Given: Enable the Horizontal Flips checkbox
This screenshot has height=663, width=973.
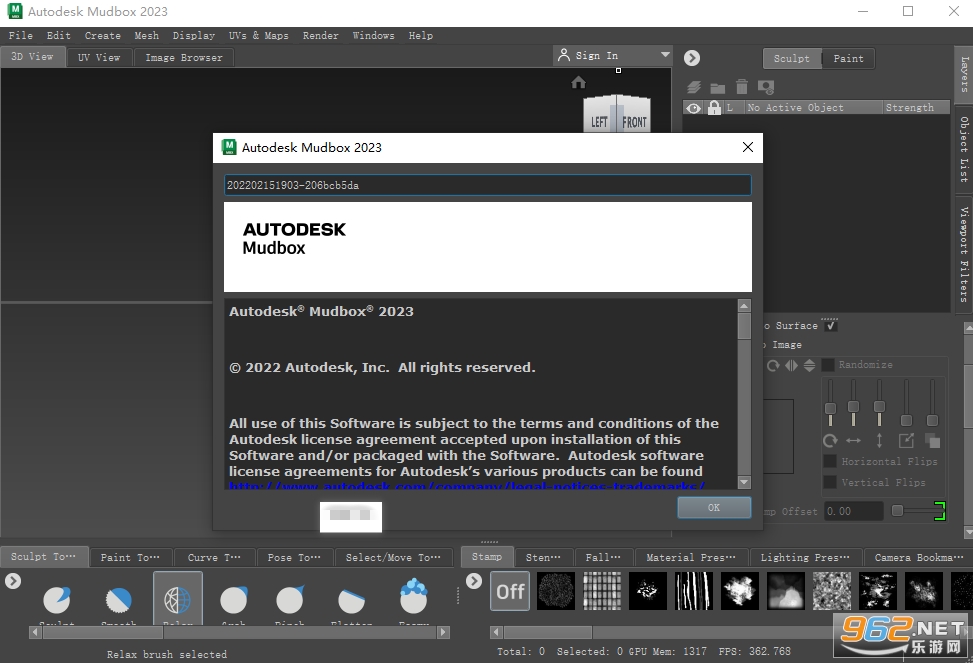Looking at the screenshot, I should [830, 461].
